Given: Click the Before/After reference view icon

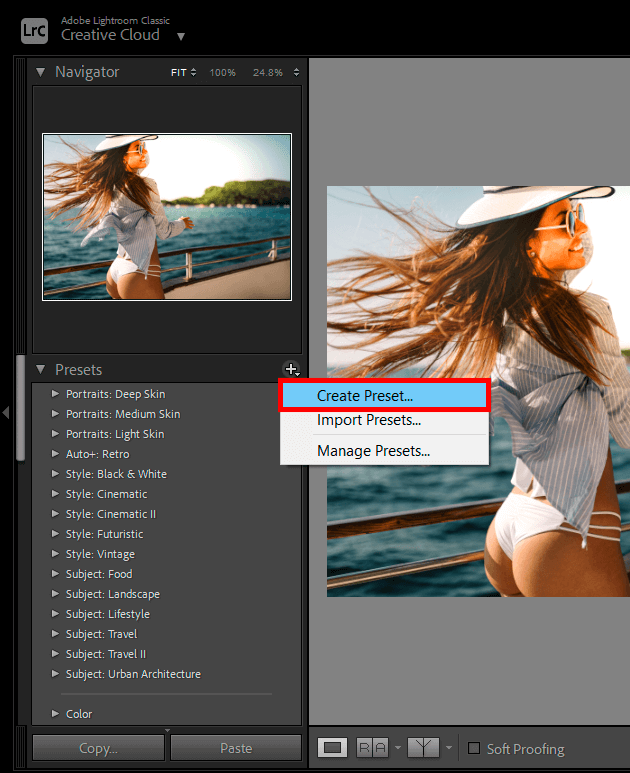Looking at the screenshot, I should click(x=372, y=748).
